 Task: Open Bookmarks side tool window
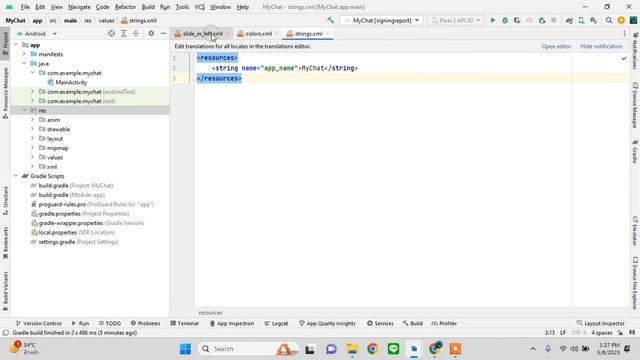[5, 243]
